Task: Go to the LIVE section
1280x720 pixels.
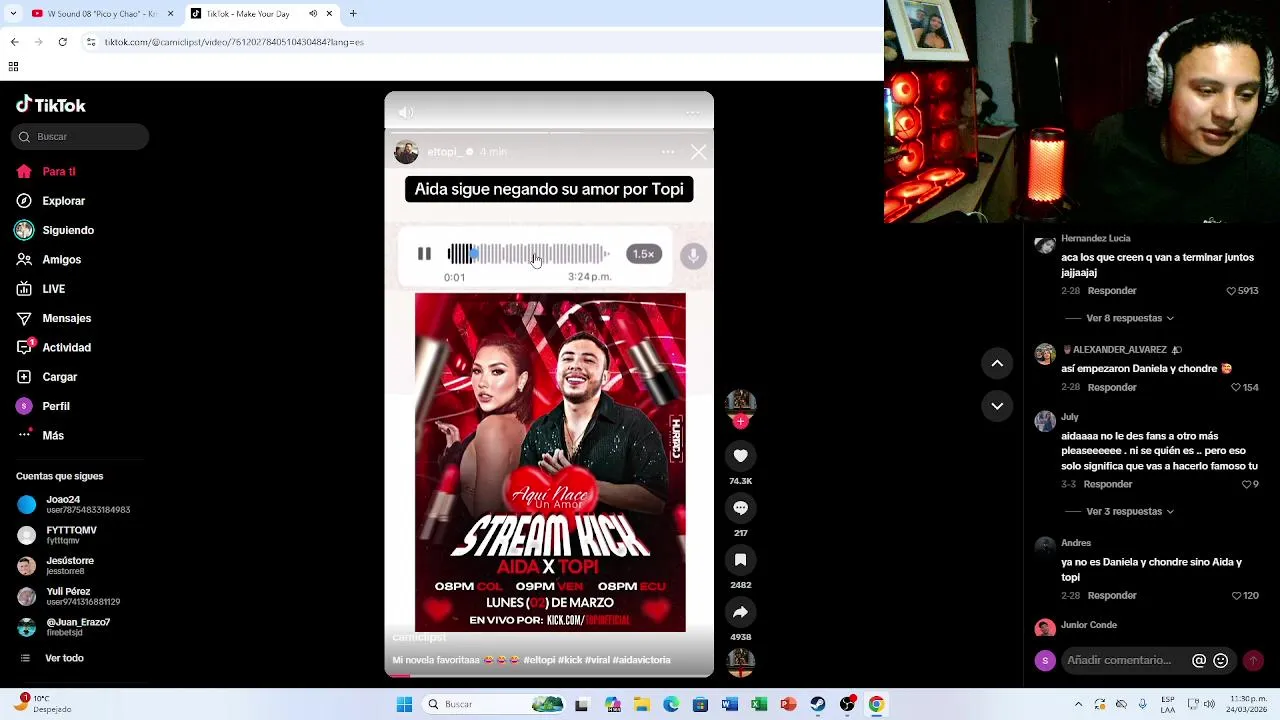Action: pos(40,289)
